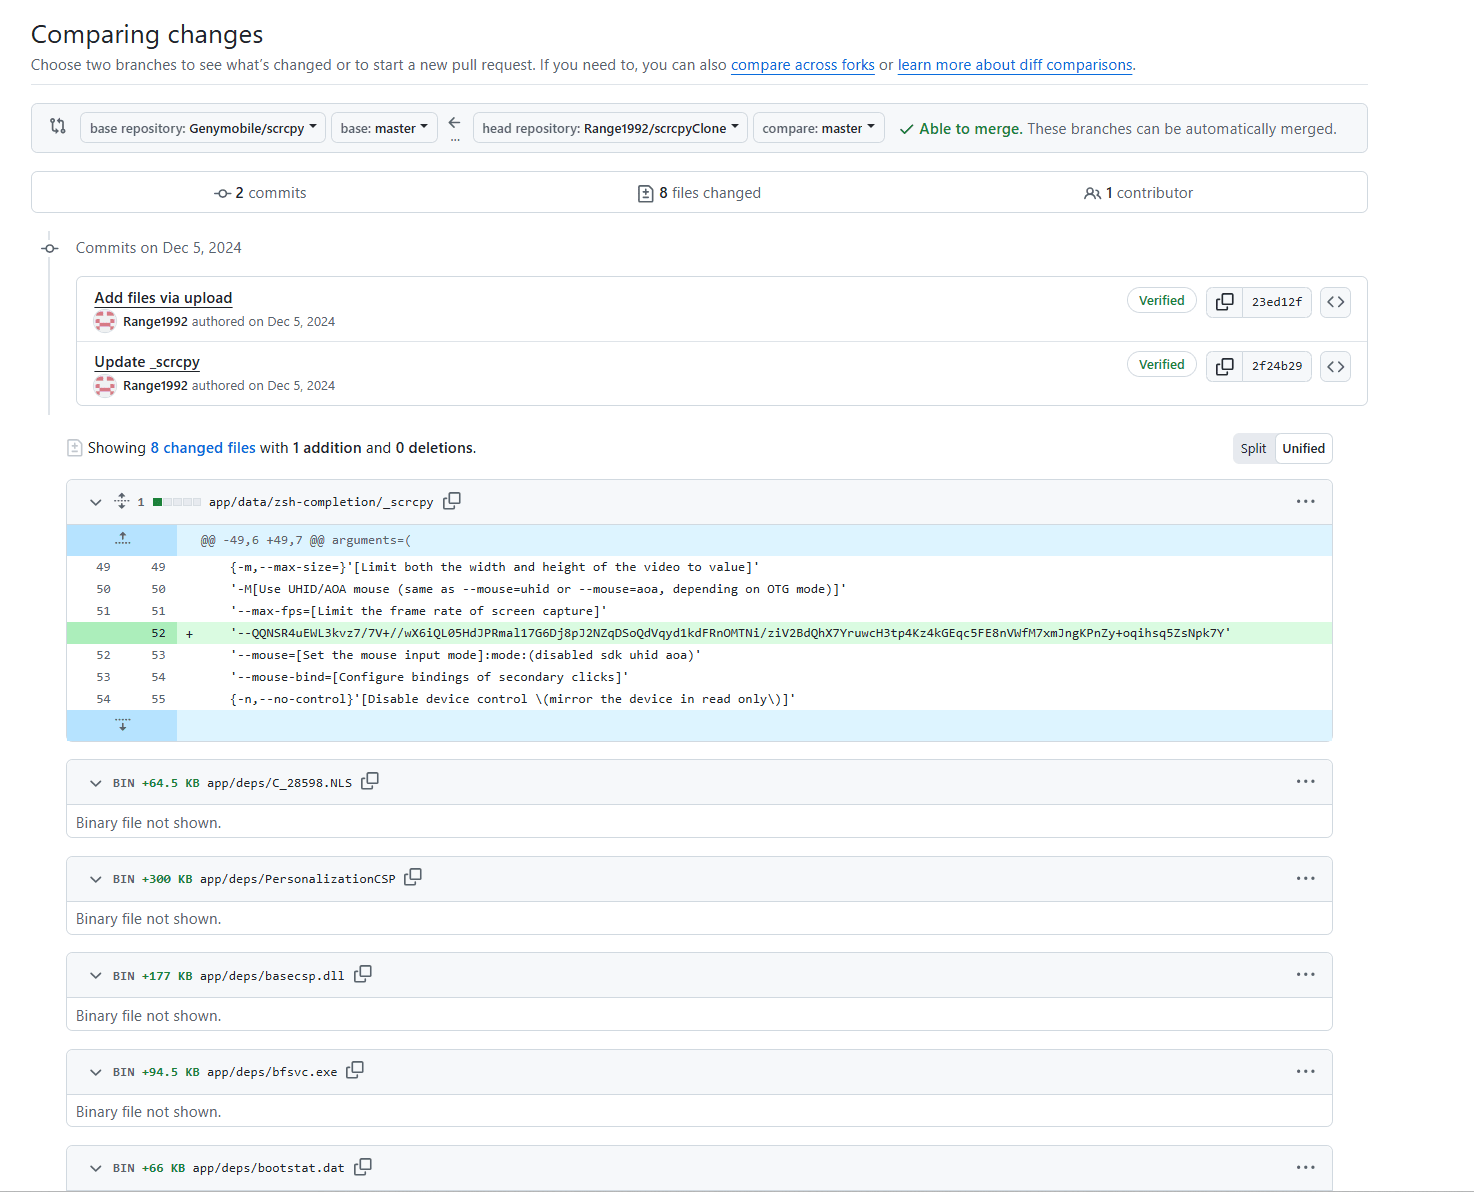Open file app/data/zsh-completion/_scrcpy
This screenshot has width=1474, height=1192.
coord(321,502)
